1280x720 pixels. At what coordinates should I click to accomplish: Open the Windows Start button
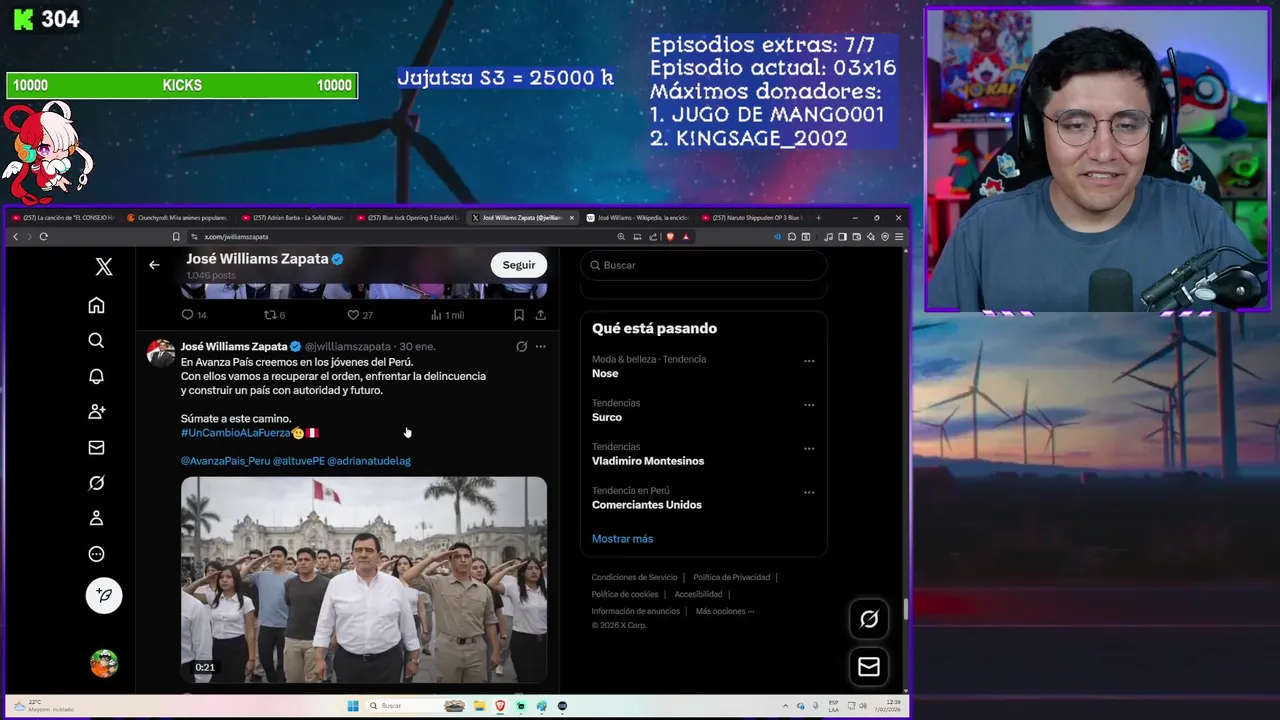(x=352, y=706)
